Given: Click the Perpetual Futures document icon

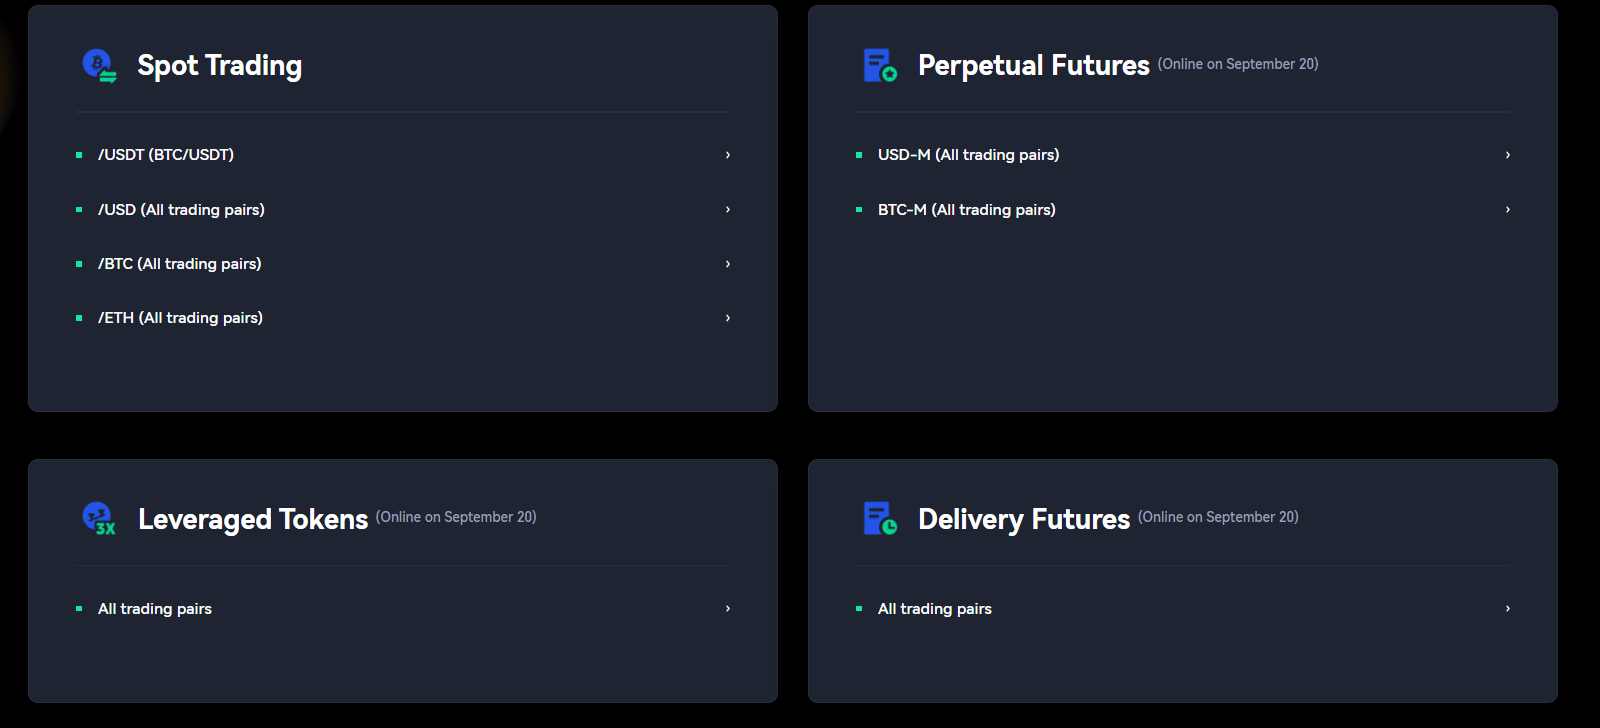Looking at the screenshot, I should click(x=880, y=65).
